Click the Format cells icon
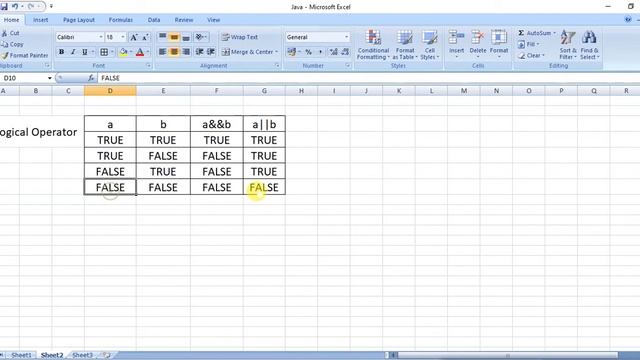The image size is (640, 360). point(499,38)
